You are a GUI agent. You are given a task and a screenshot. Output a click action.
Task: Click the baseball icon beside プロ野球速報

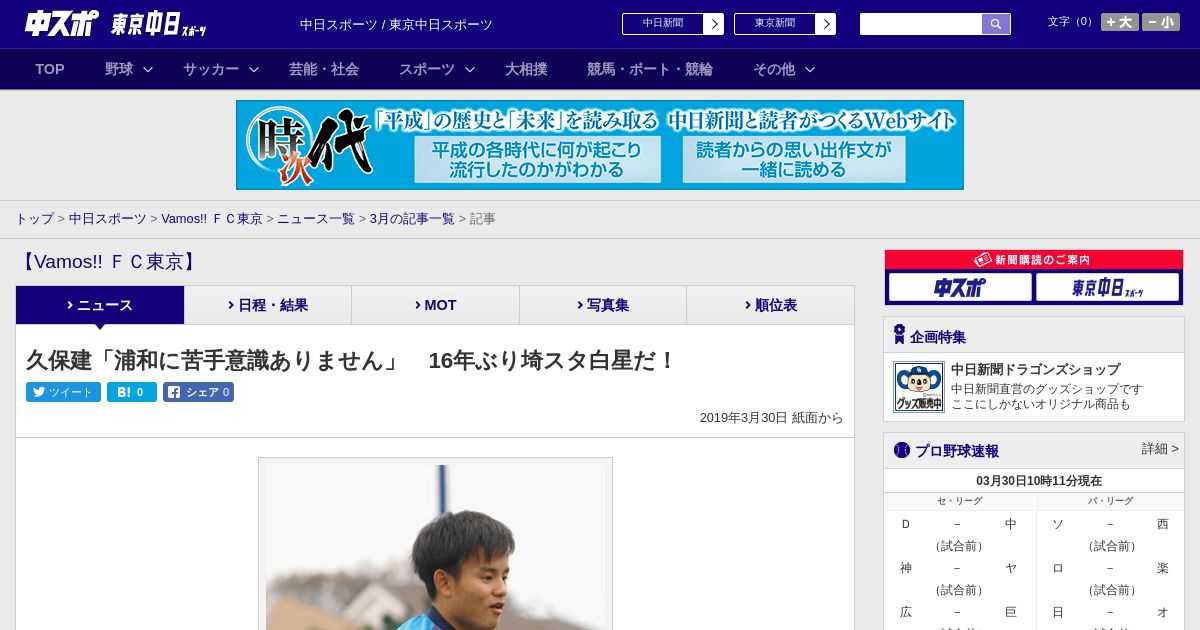[902, 450]
